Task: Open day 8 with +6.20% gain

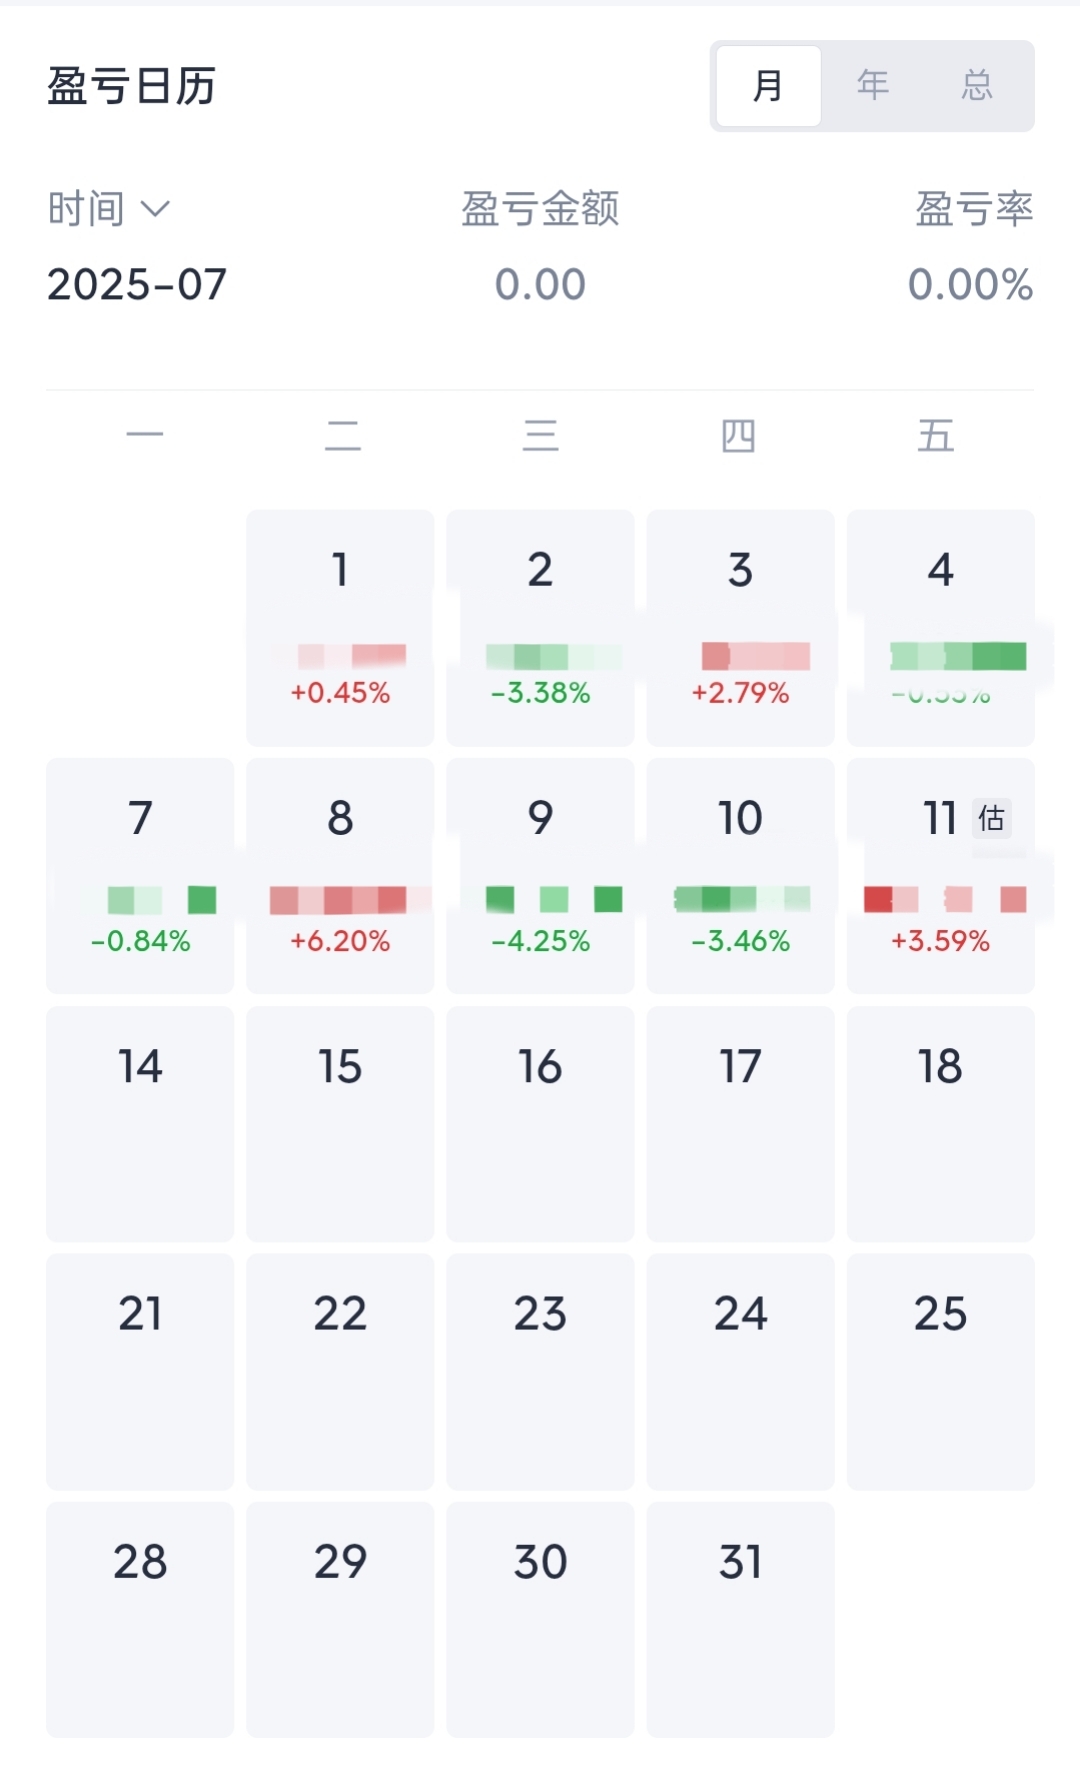Action: point(340,875)
